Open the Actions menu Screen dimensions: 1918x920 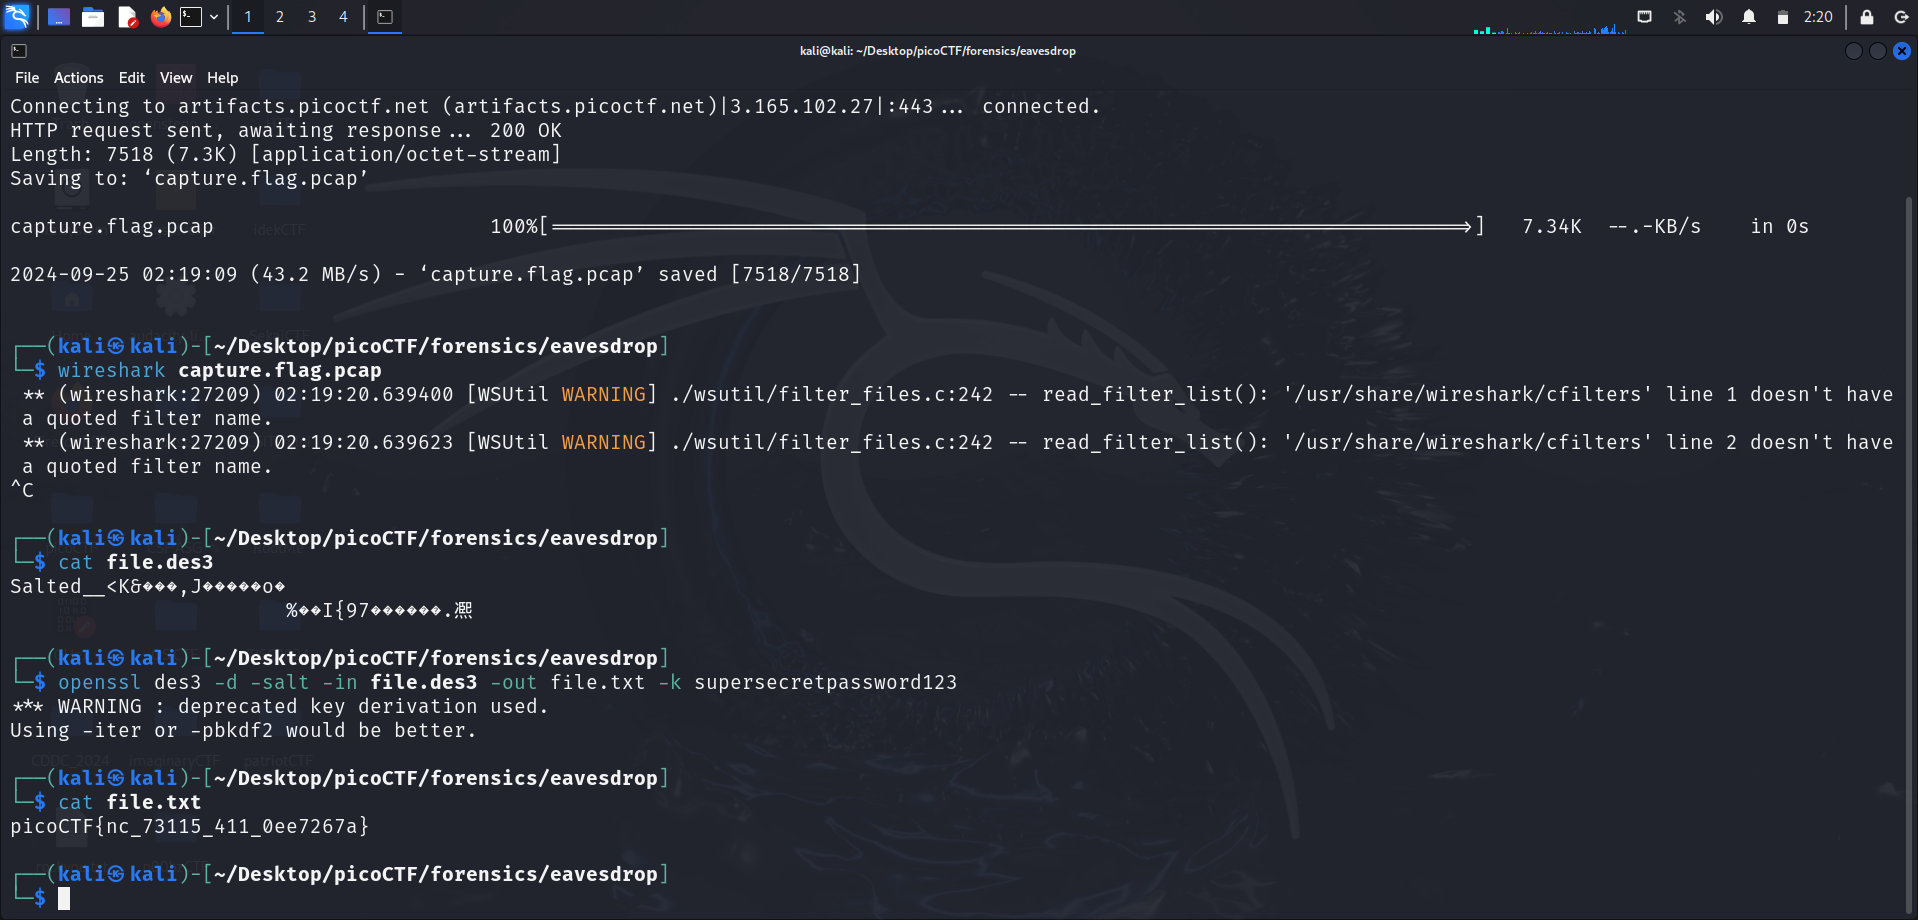78,78
